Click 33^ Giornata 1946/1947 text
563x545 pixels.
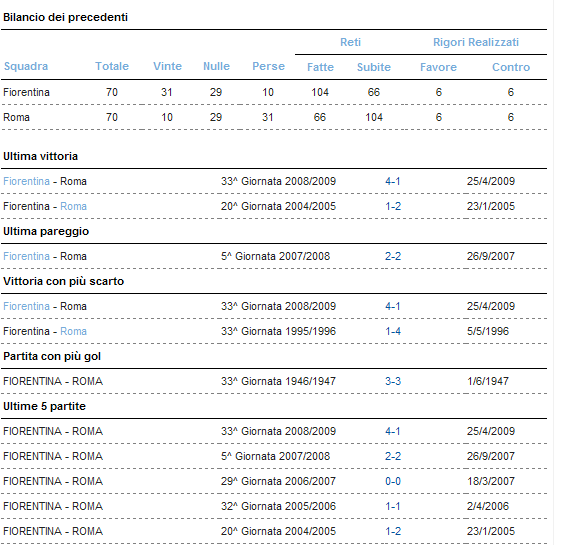278,381
